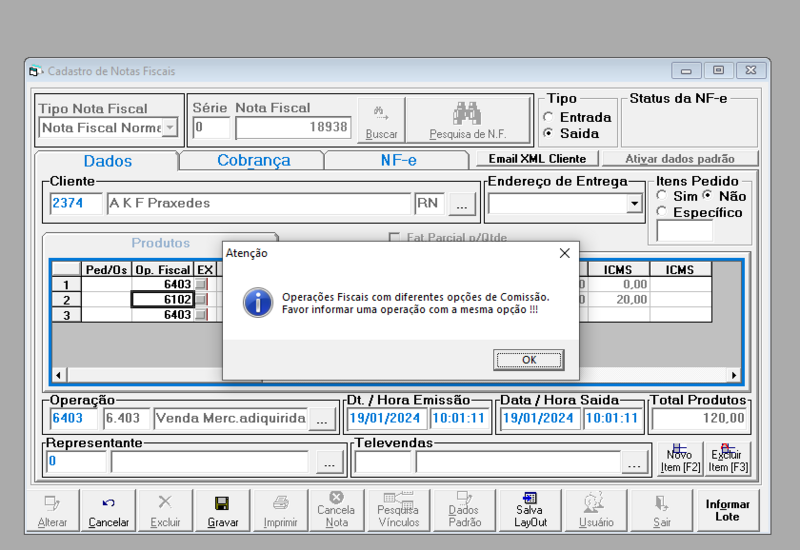Screen dimensions: 800x550
Task: Close the Atenção dialog with X
Action: [x=564, y=253]
